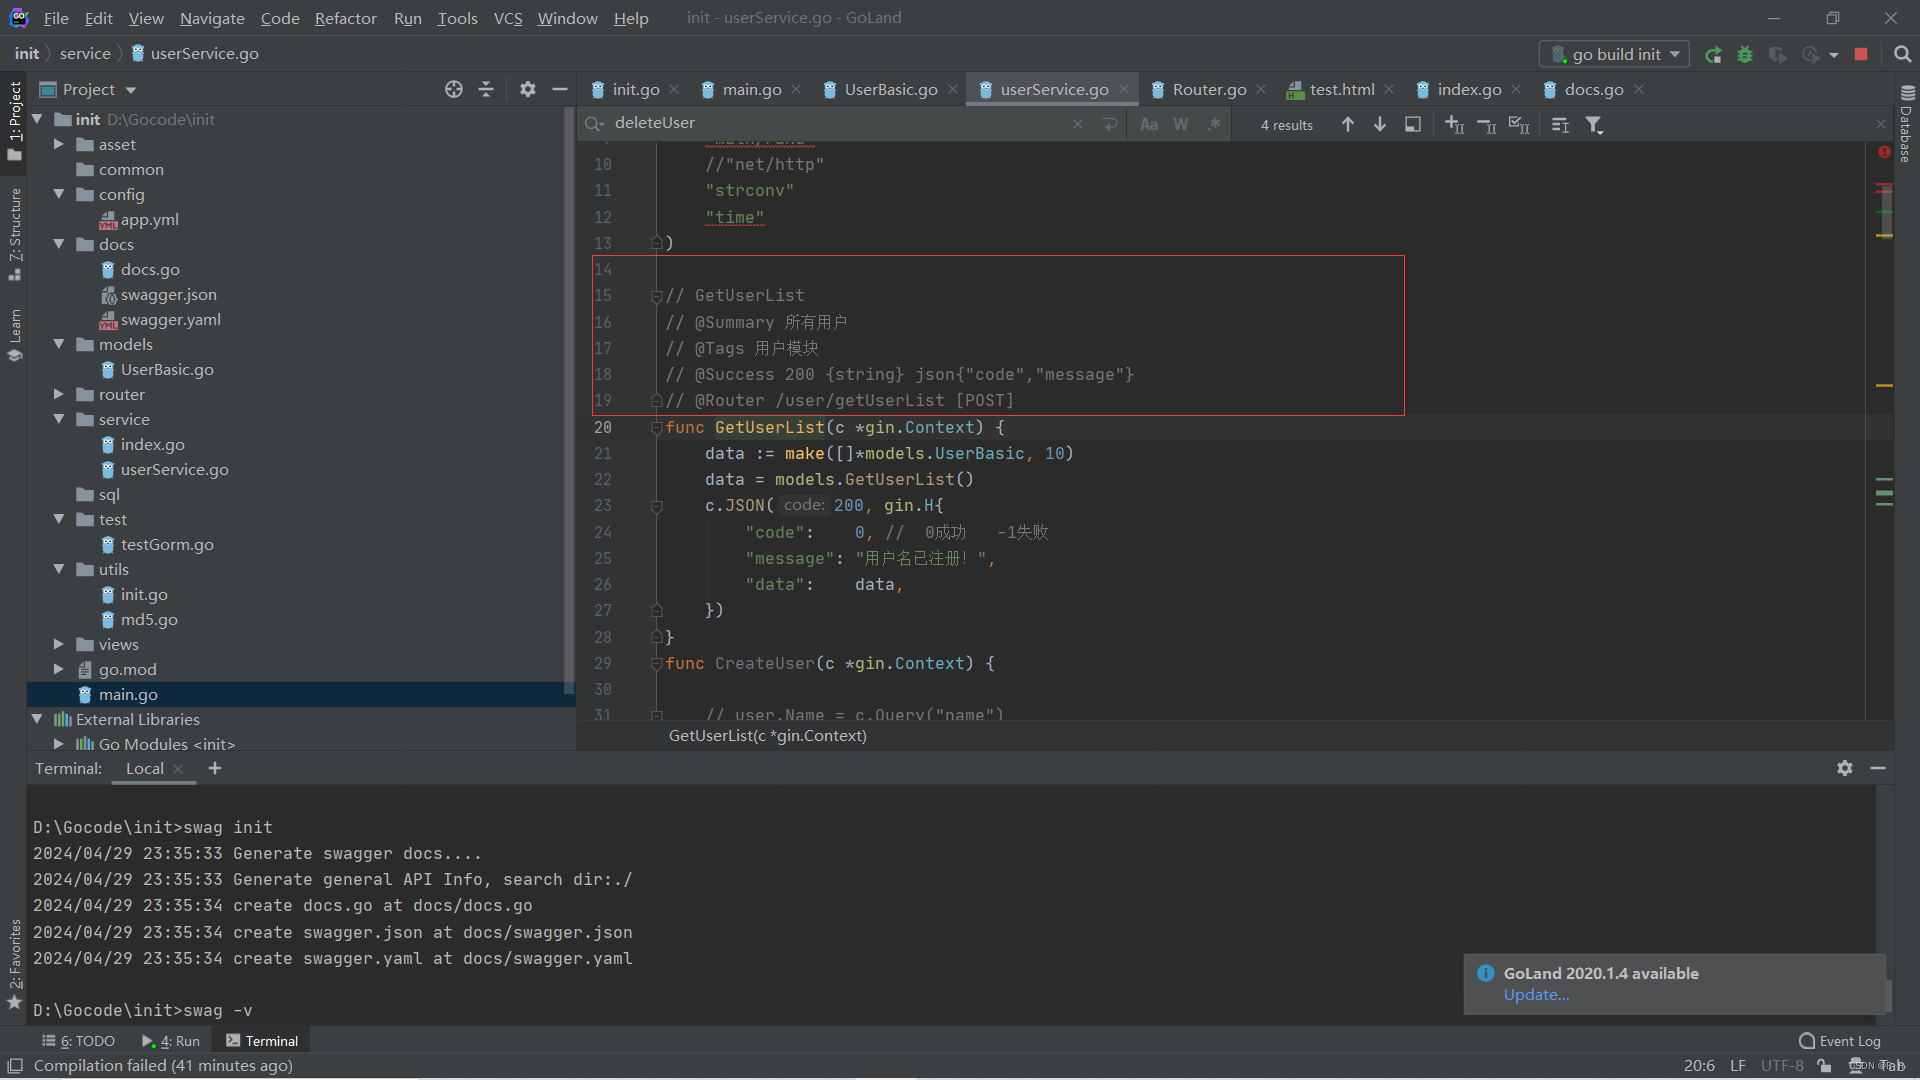Click Update link in GoLand notification
The image size is (1920, 1080).
pos(1536,995)
